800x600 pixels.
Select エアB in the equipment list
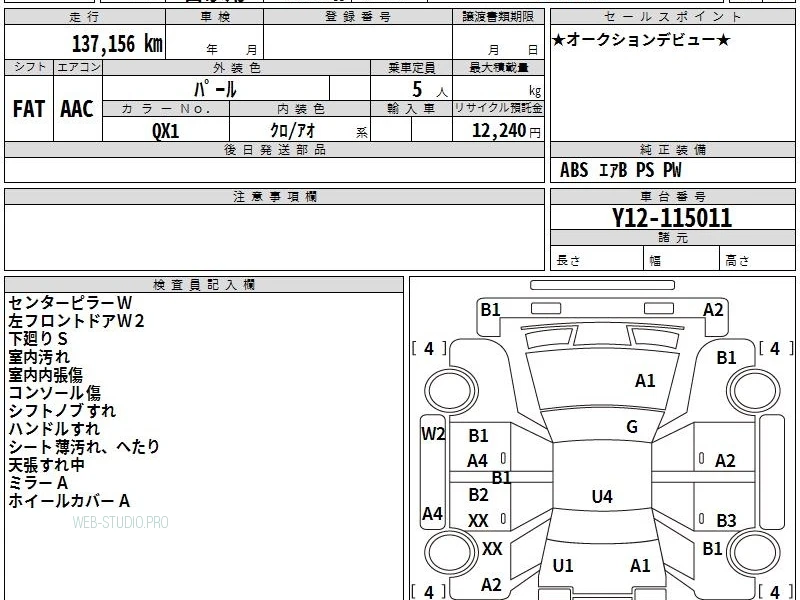pyautogui.click(x=613, y=170)
